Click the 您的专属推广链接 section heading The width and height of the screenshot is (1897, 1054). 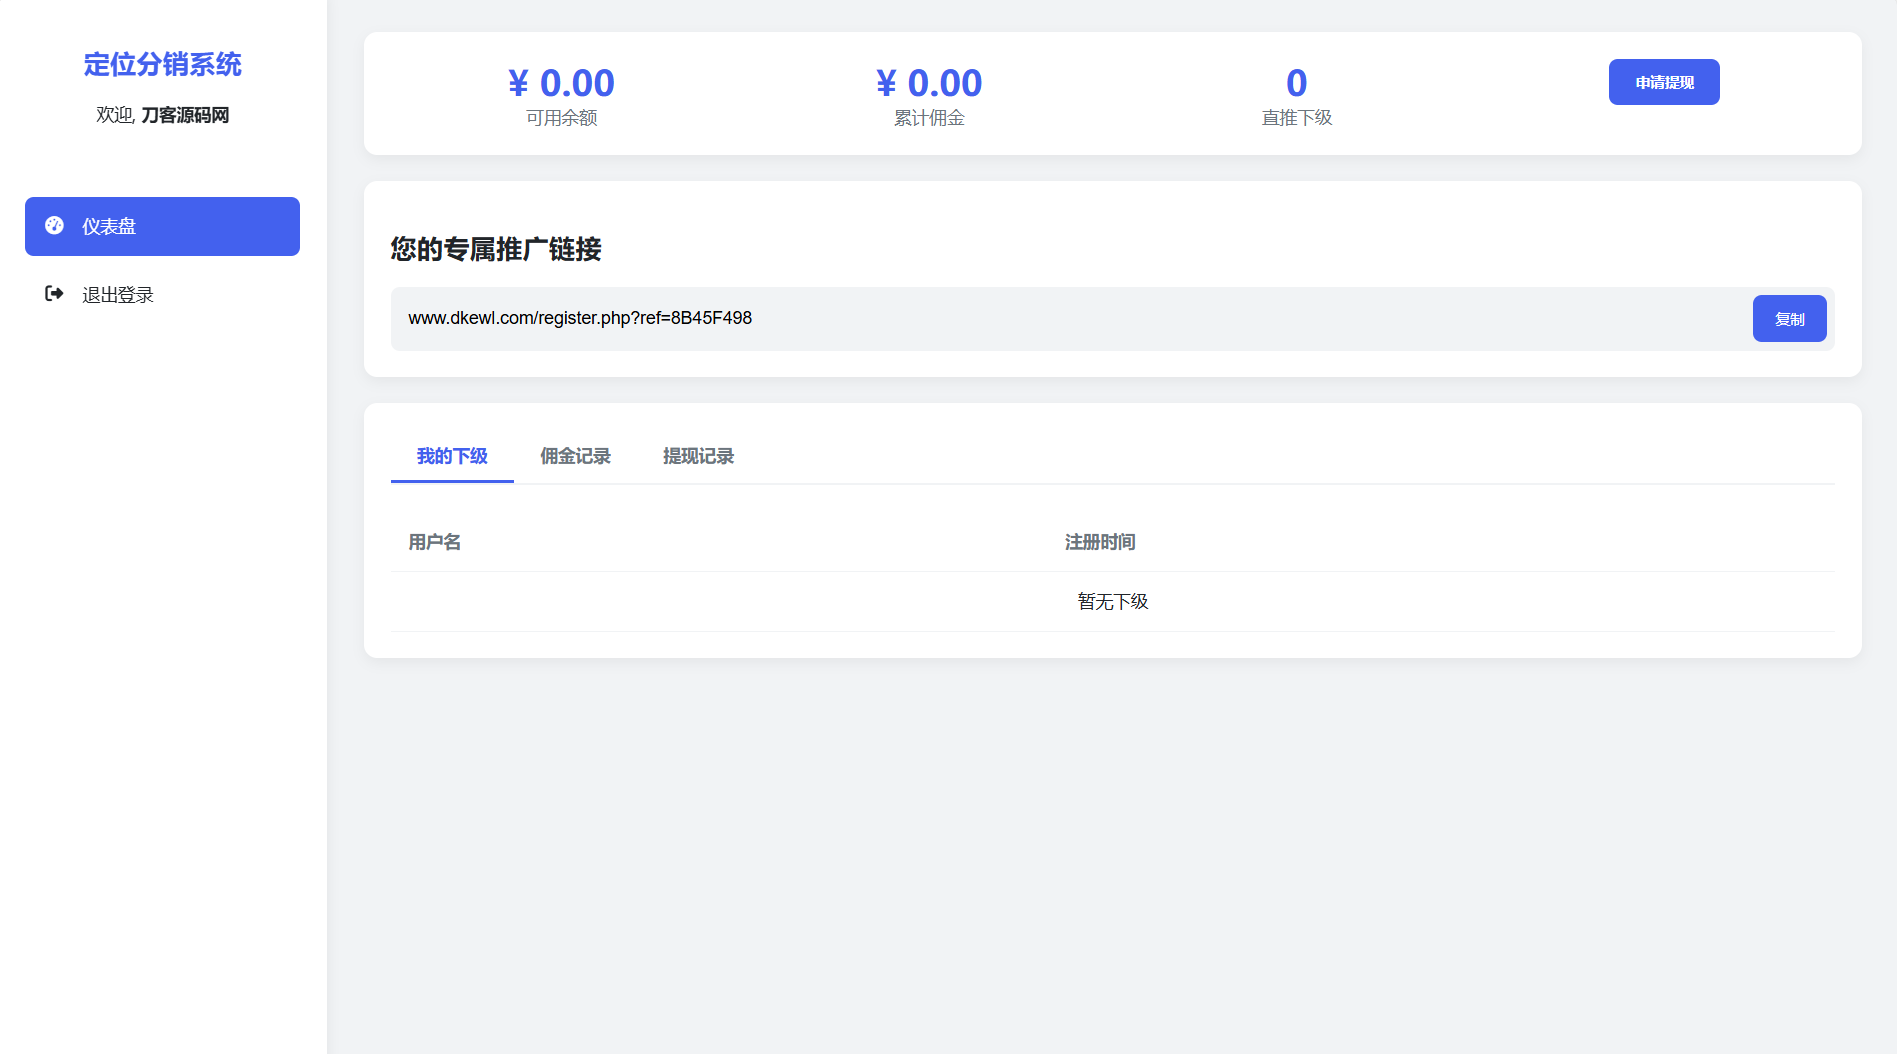[x=495, y=250]
